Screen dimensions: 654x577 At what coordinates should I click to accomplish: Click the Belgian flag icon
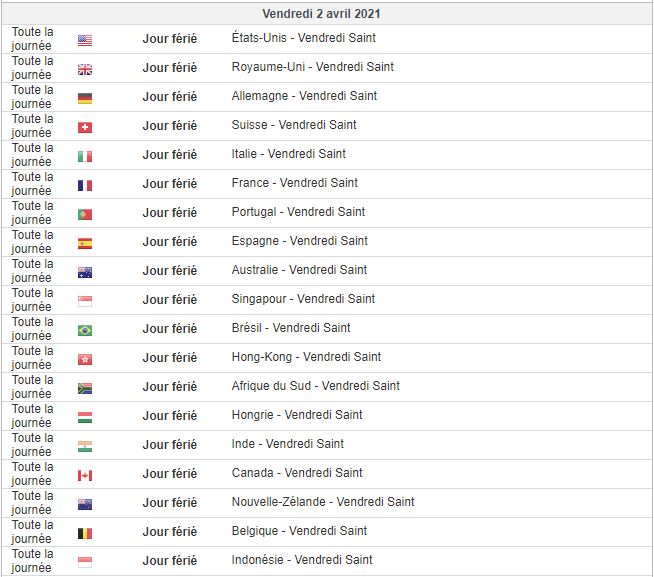click(x=85, y=533)
